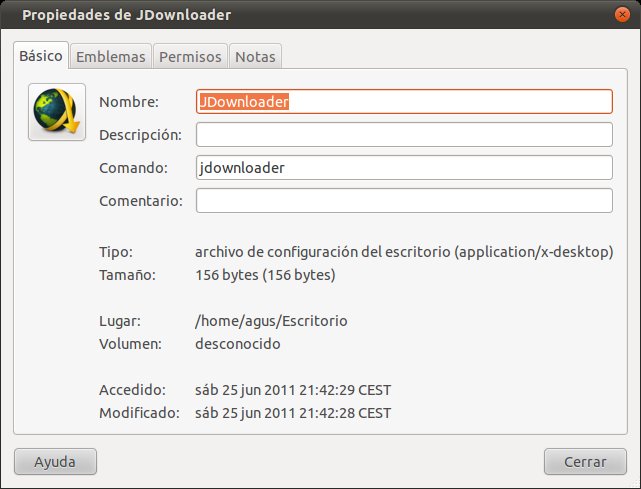Click into the Comentario text box
641x489 pixels.
[x=404, y=201]
